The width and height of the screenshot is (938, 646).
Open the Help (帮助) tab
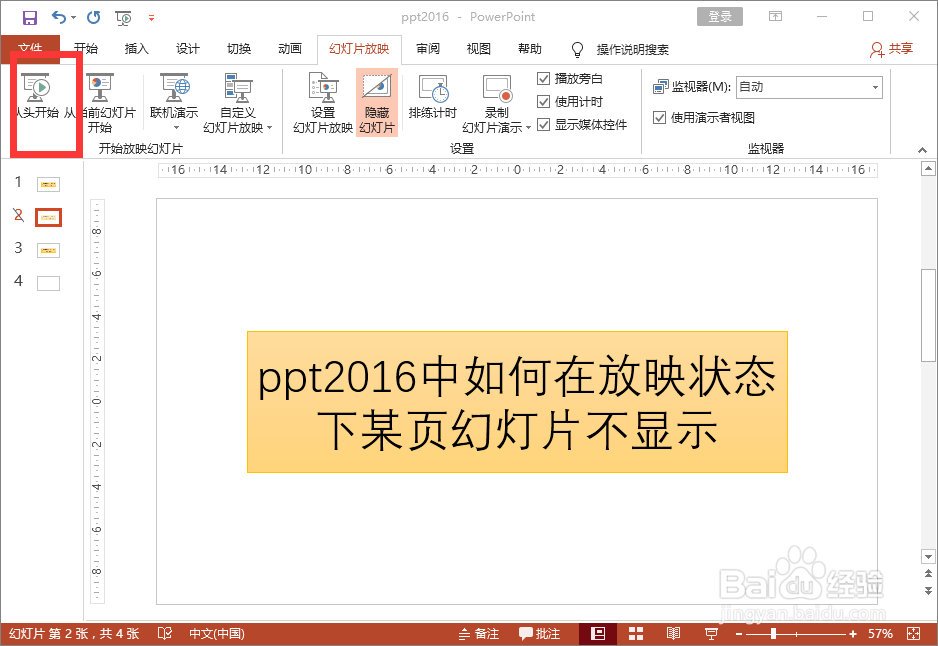point(529,49)
